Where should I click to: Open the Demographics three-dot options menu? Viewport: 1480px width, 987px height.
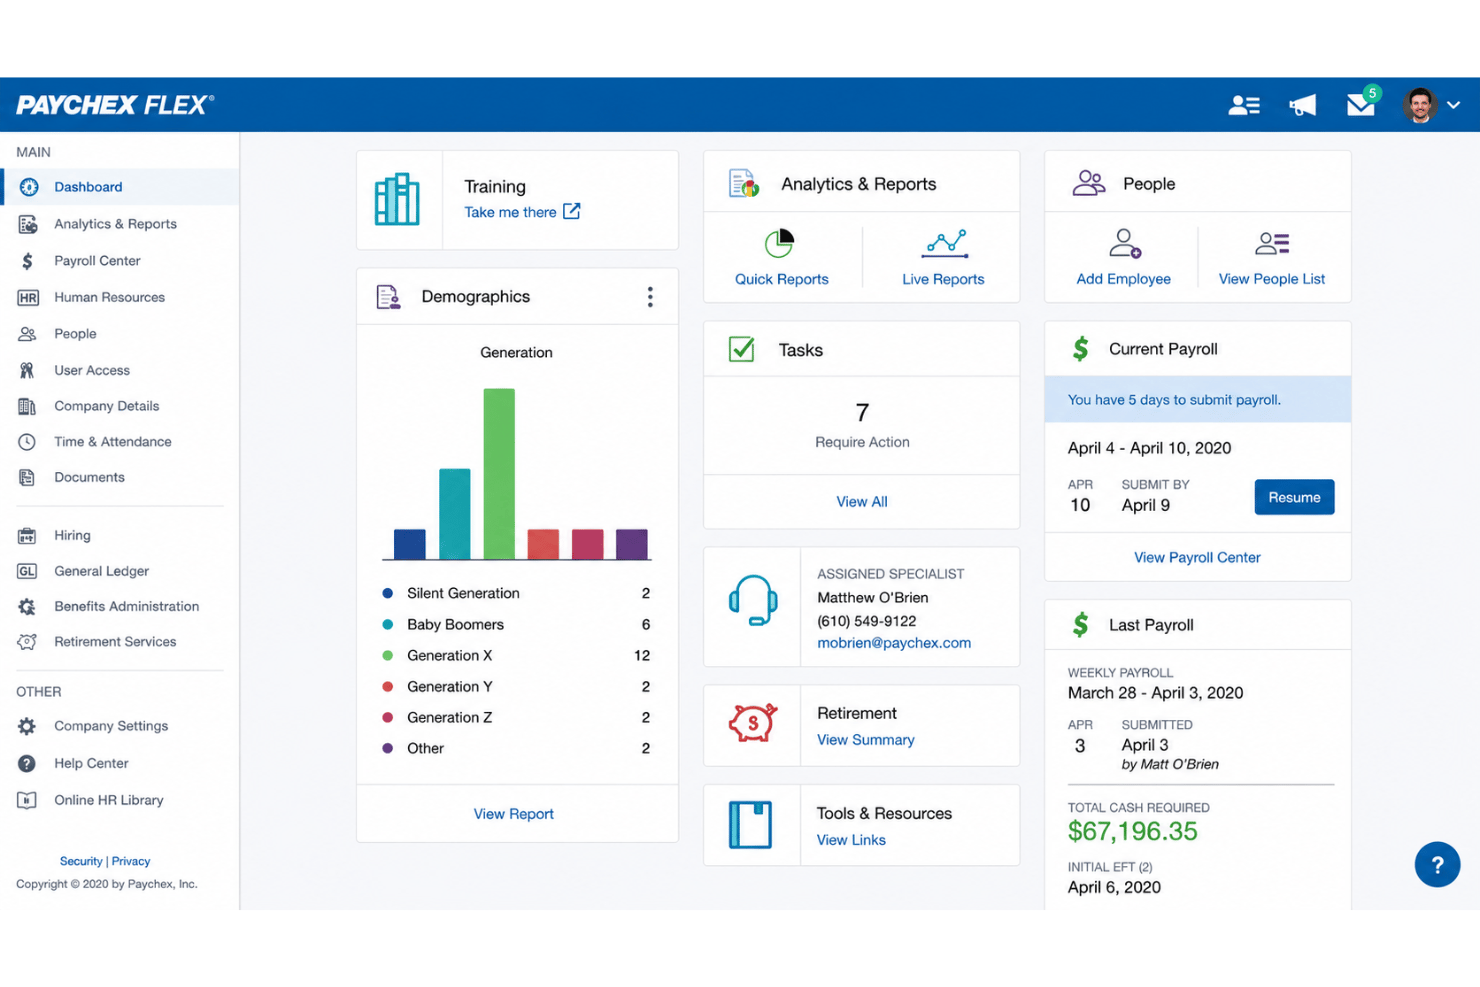(650, 297)
